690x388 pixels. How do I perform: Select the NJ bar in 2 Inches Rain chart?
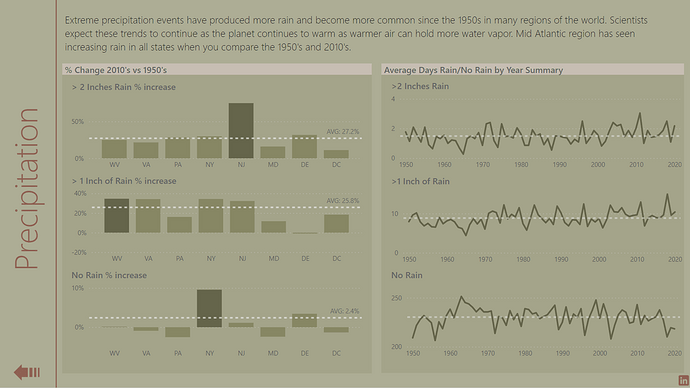241,131
